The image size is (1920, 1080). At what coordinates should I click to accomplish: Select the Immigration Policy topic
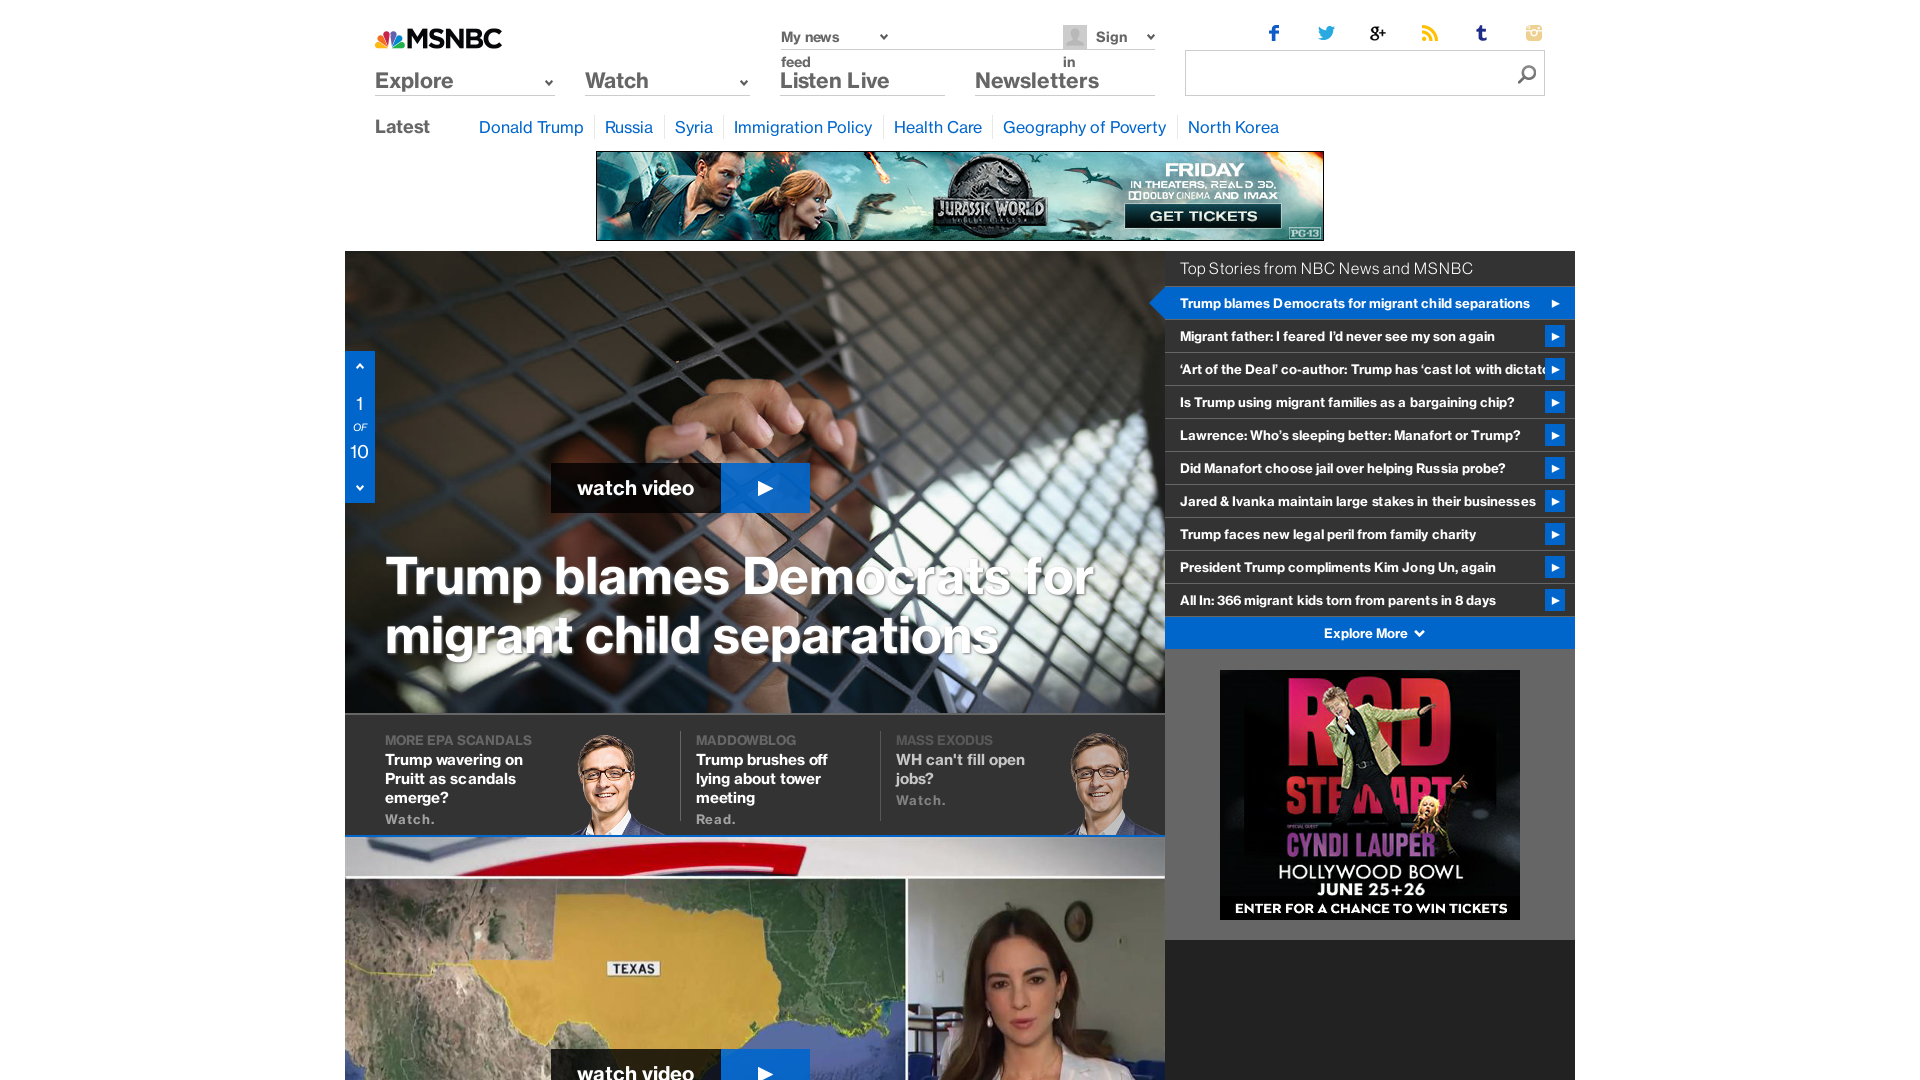click(802, 127)
